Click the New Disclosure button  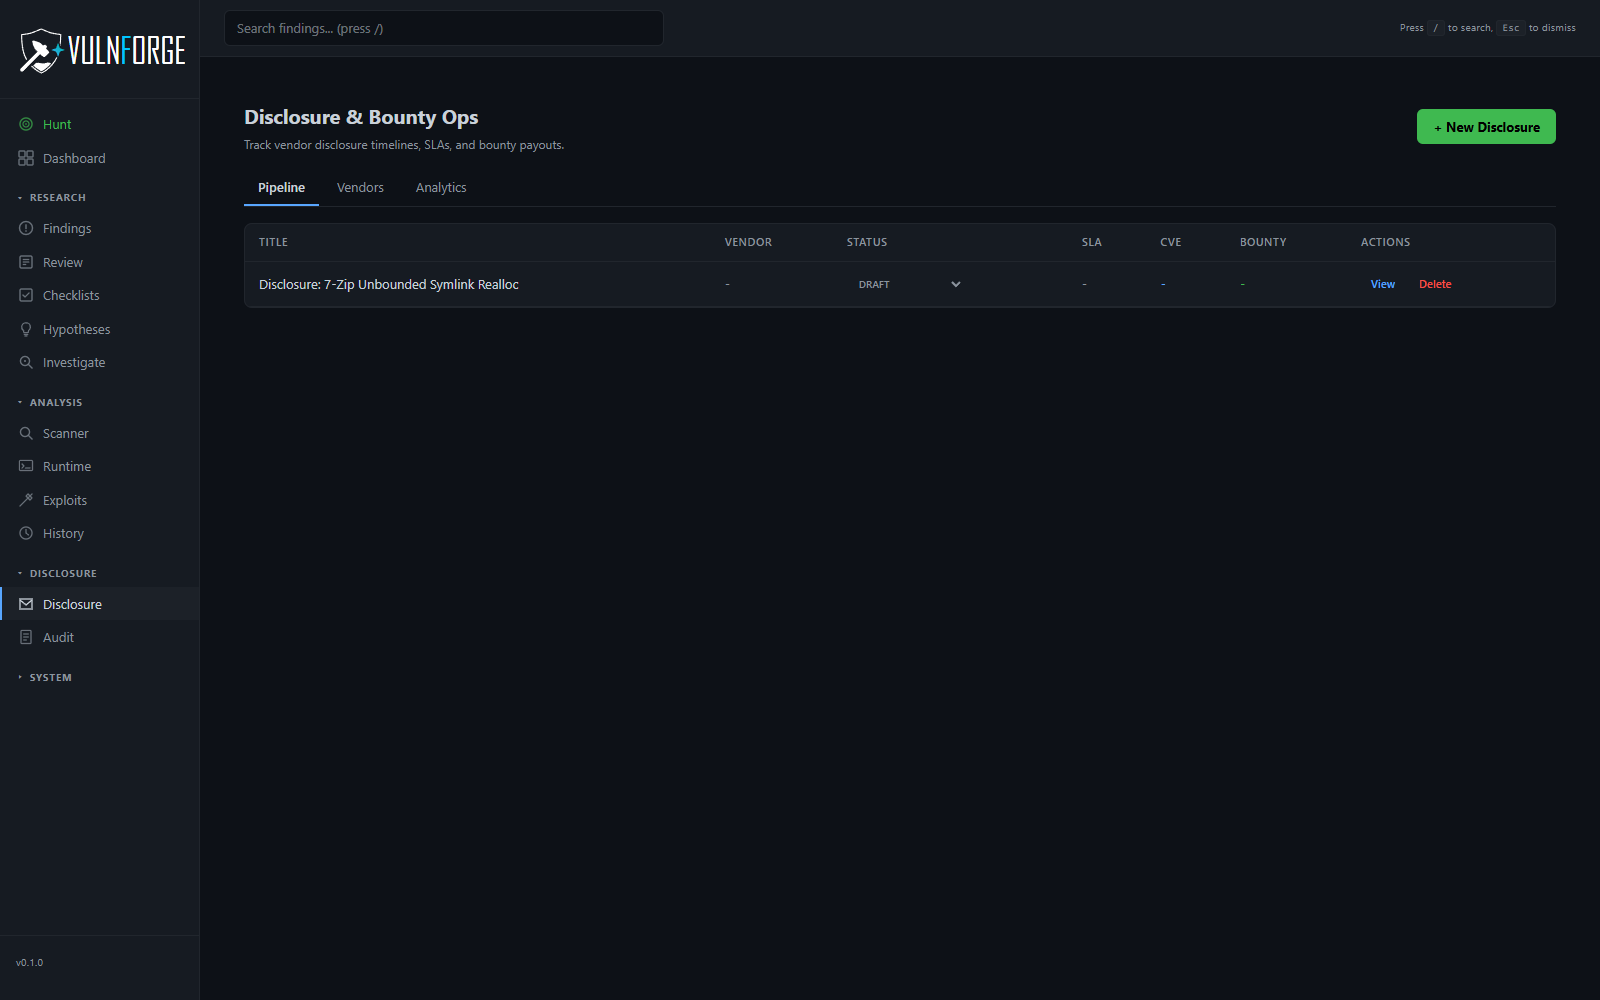click(1485, 126)
